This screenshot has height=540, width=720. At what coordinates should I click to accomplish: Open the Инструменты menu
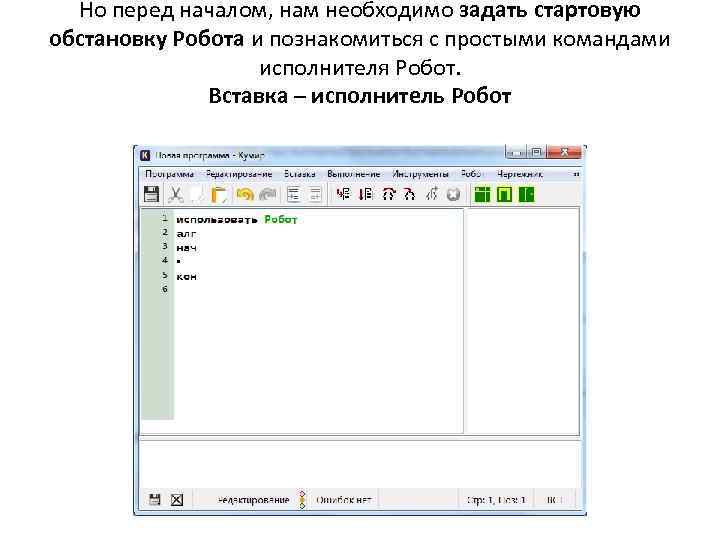click(420, 174)
